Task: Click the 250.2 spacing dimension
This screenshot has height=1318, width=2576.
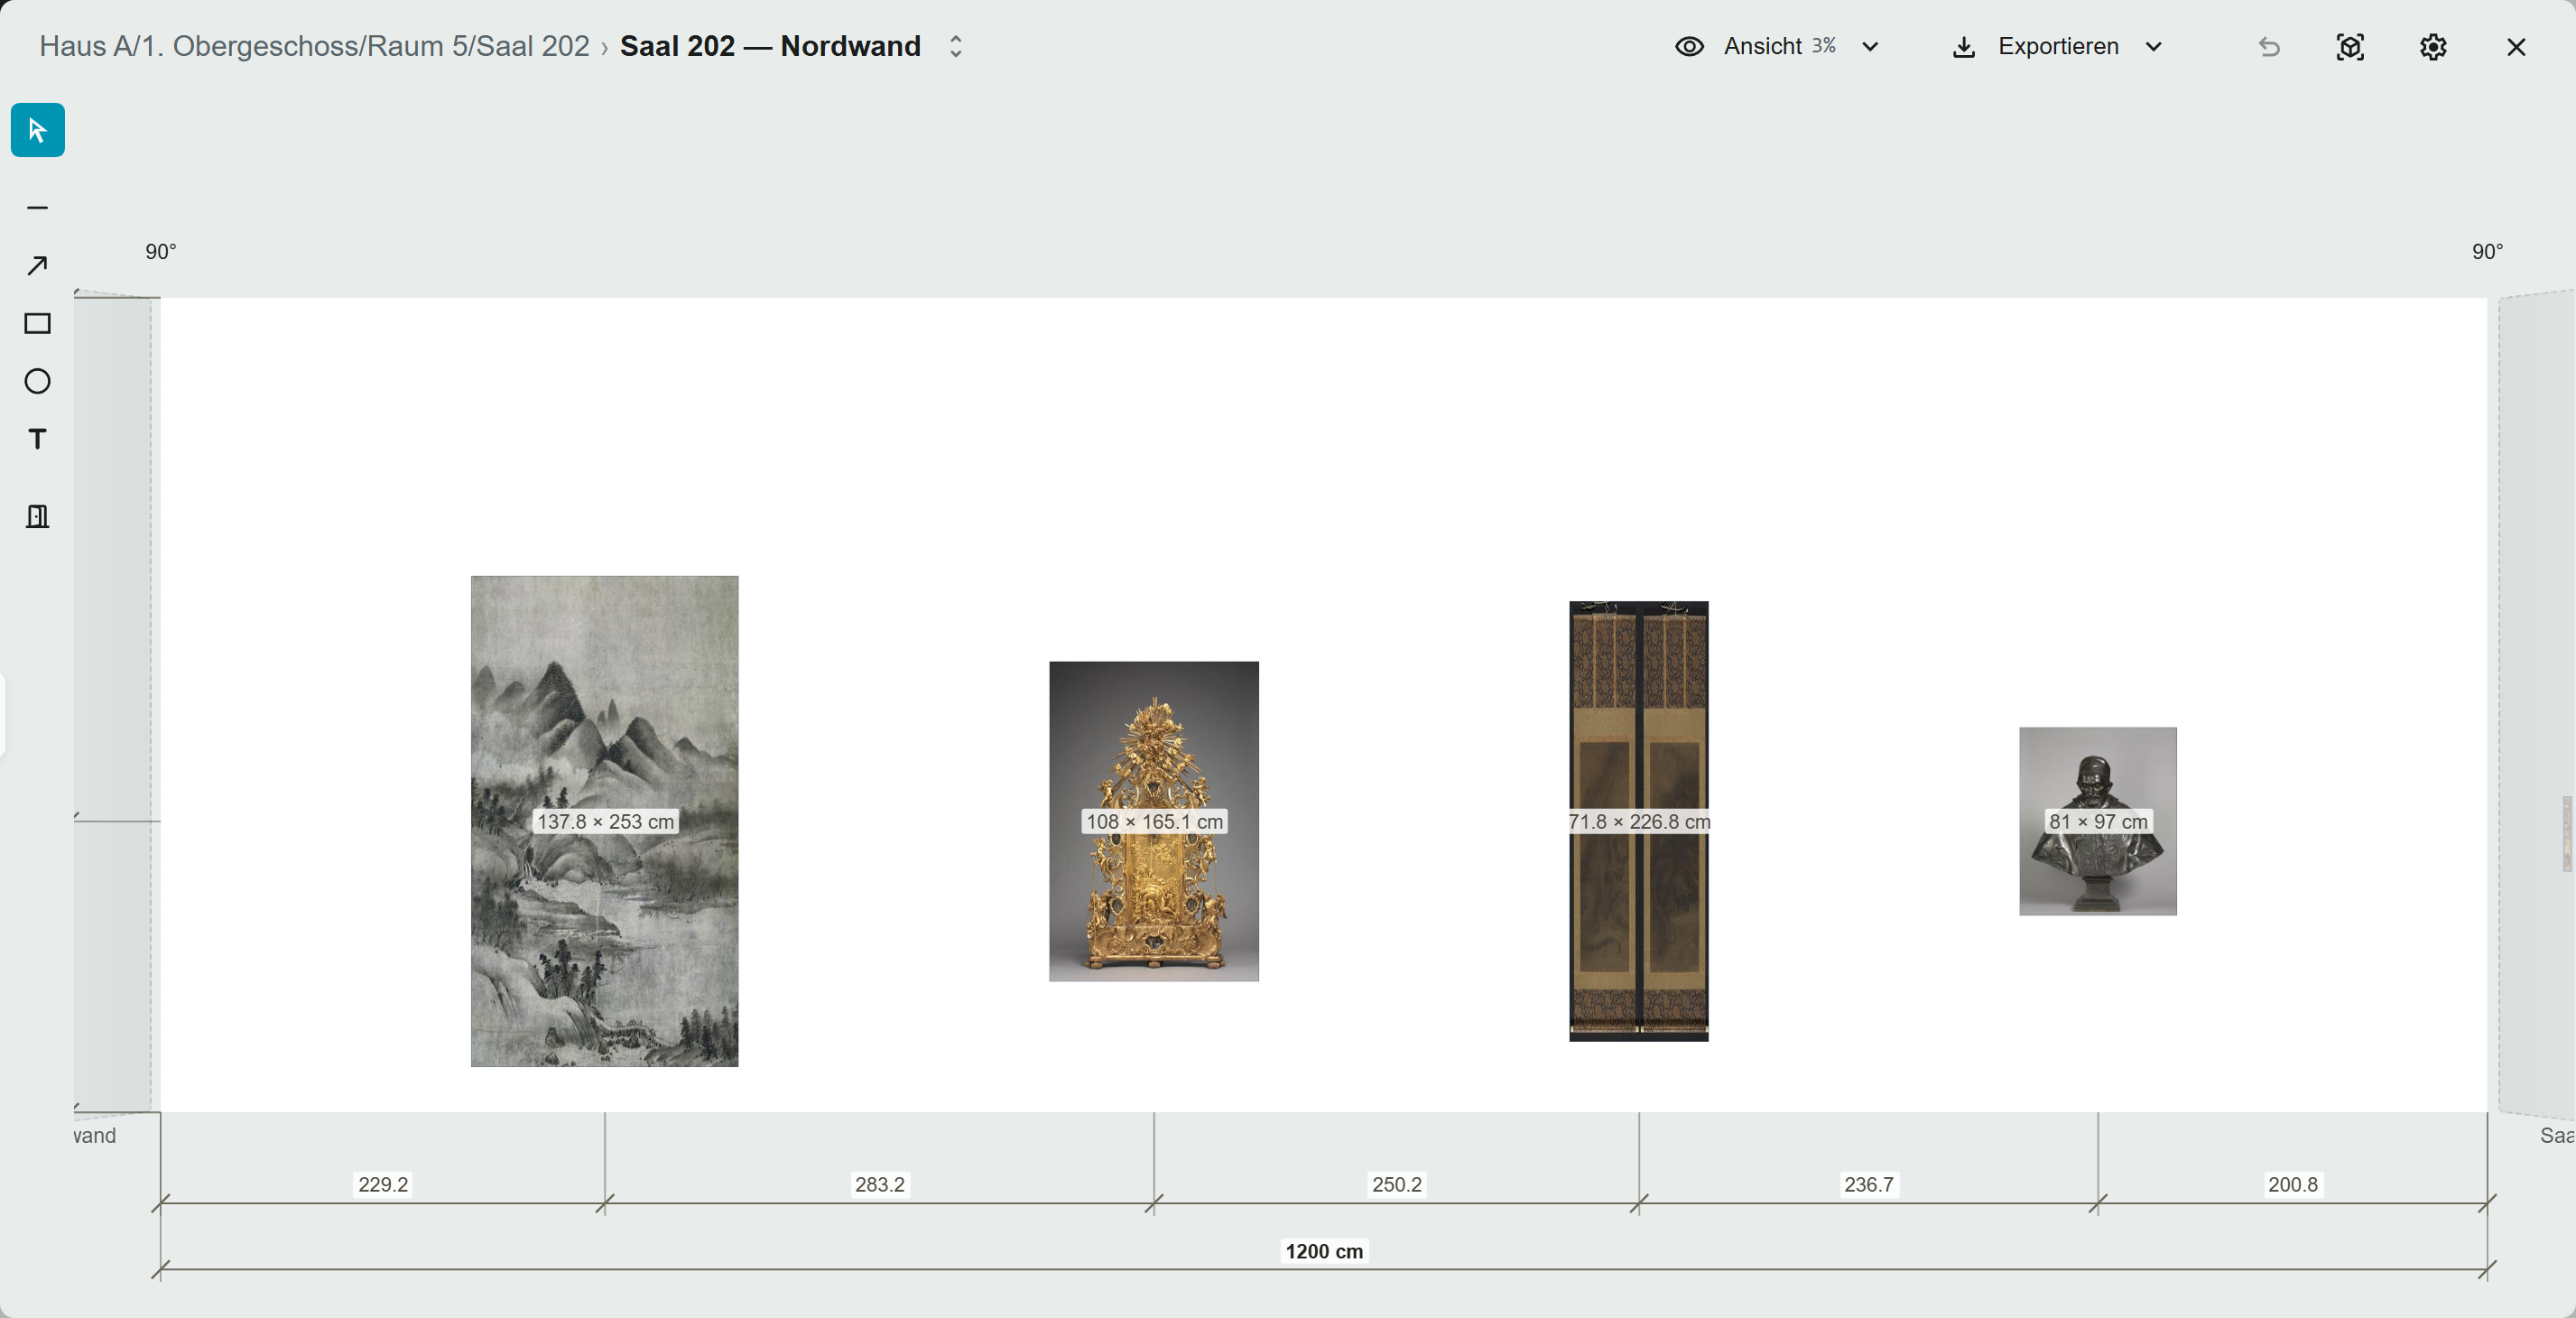Action: [1397, 1184]
